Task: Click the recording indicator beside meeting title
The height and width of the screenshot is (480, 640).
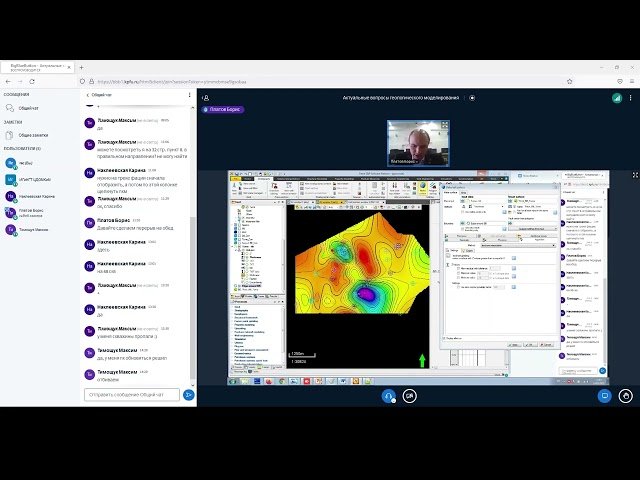Action: [x=472, y=98]
